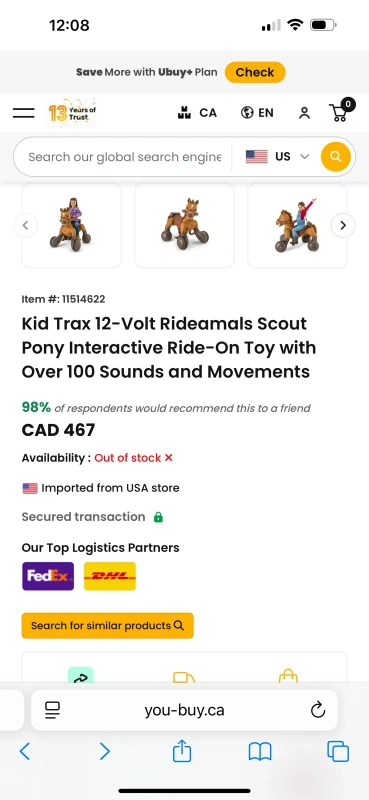Screen dimensions: 369x800
Task: Open Safari tabs overview icon
Action: tap(338, 752)
